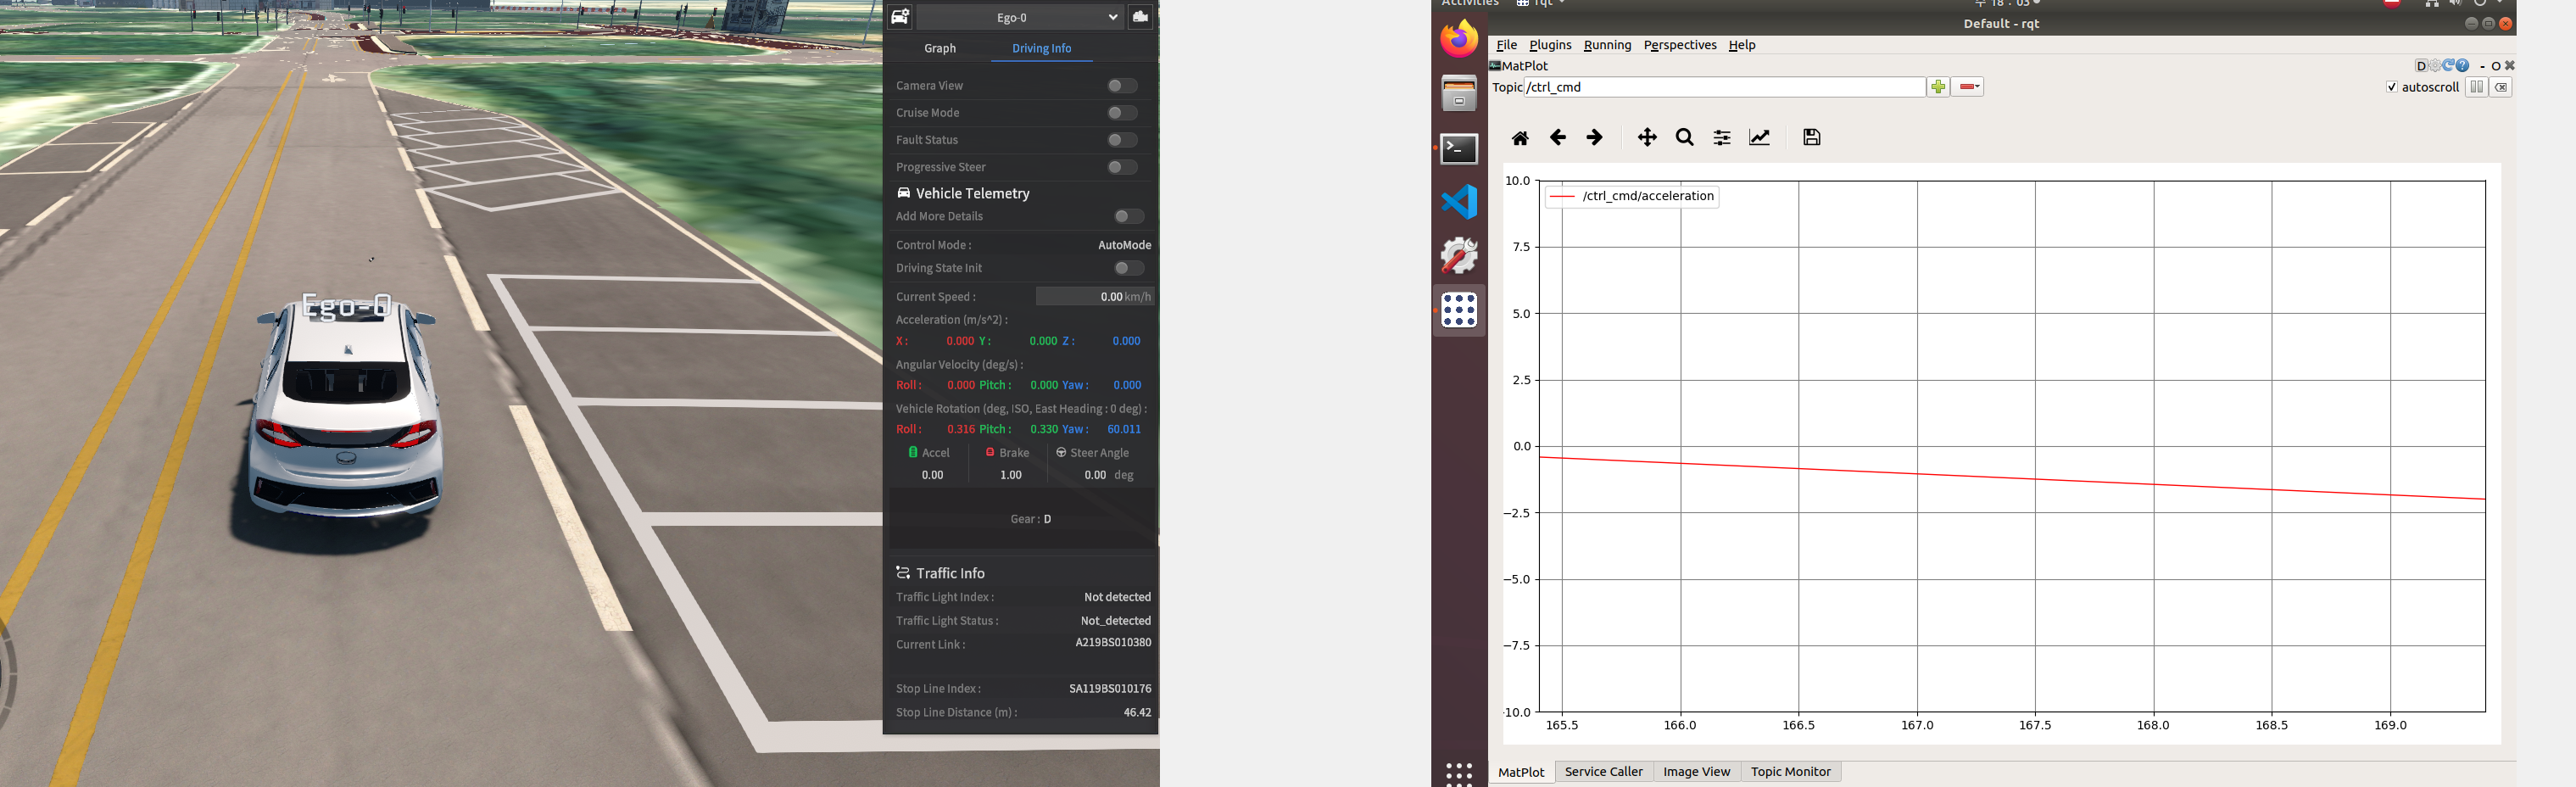
Task: Click the pause plot button
Action: (x=2476, y=87)
